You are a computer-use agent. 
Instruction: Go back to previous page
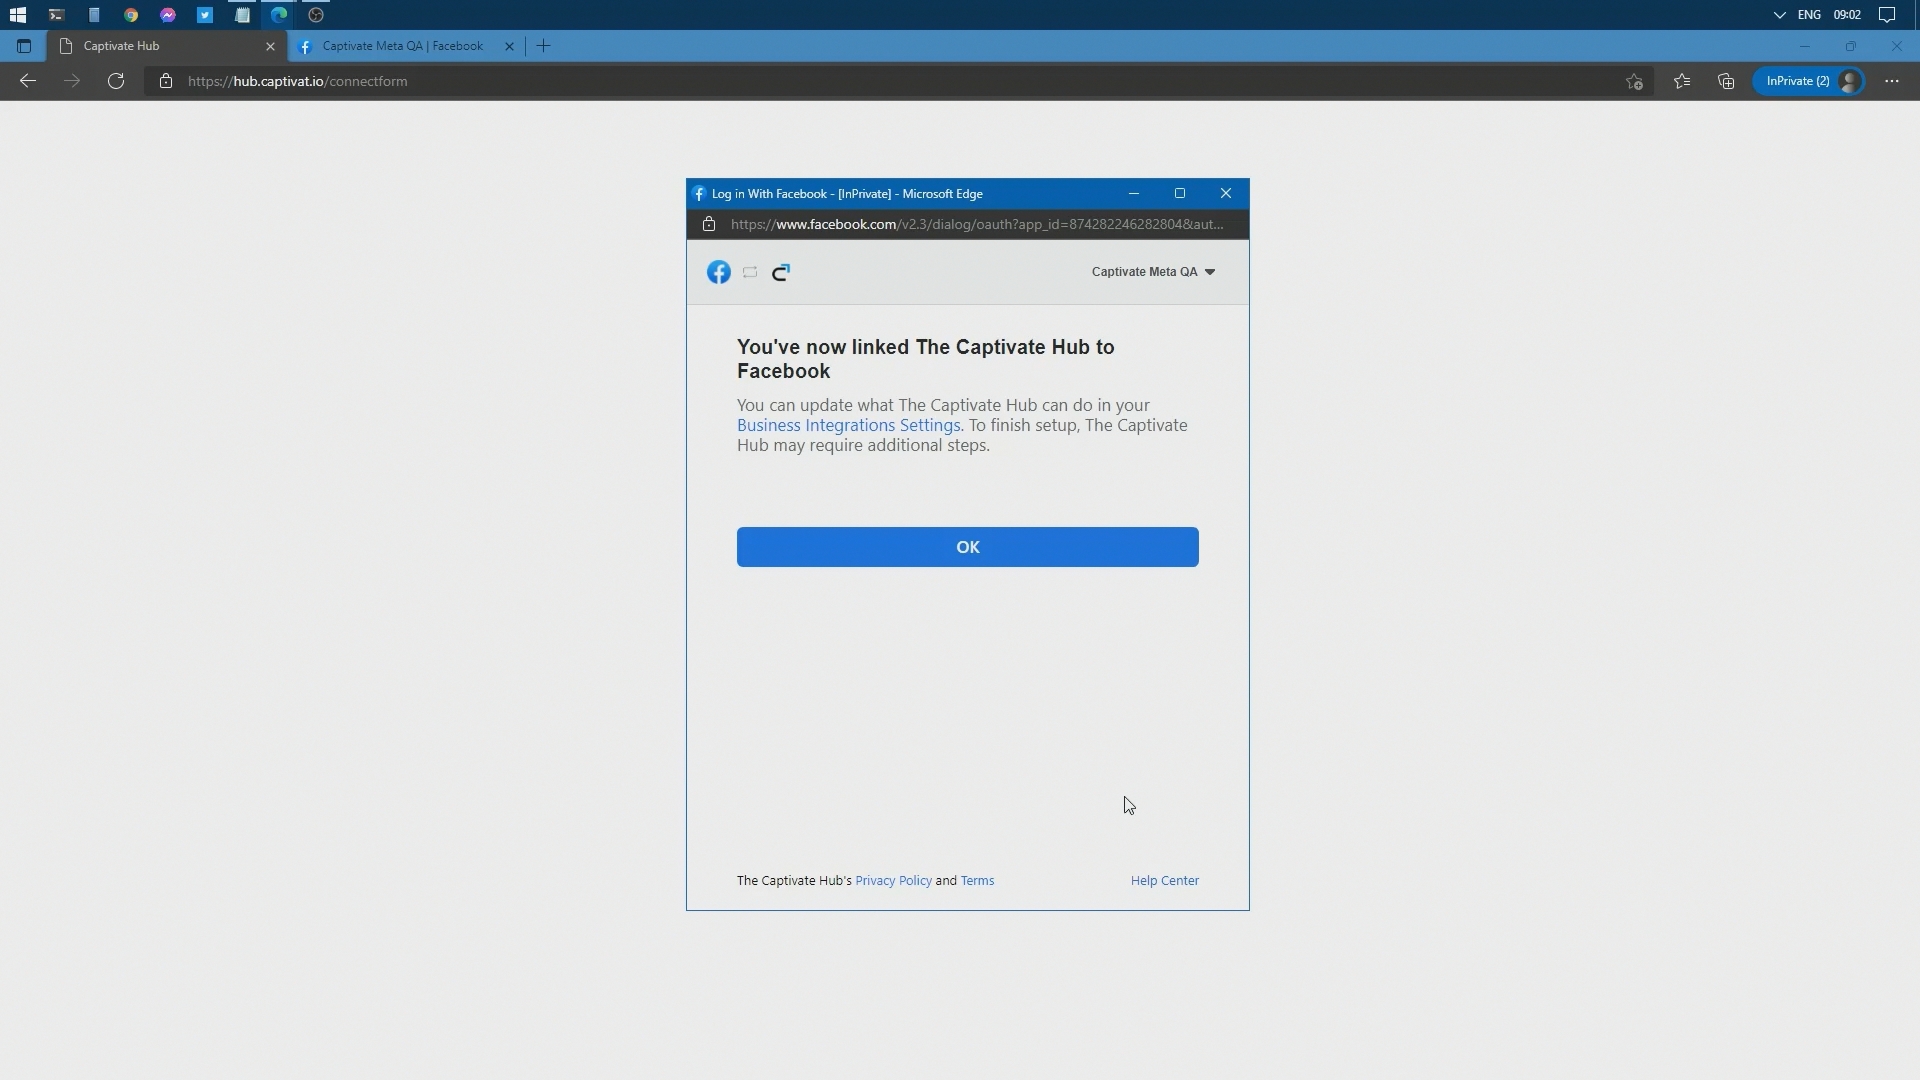[x=28, y=81]
